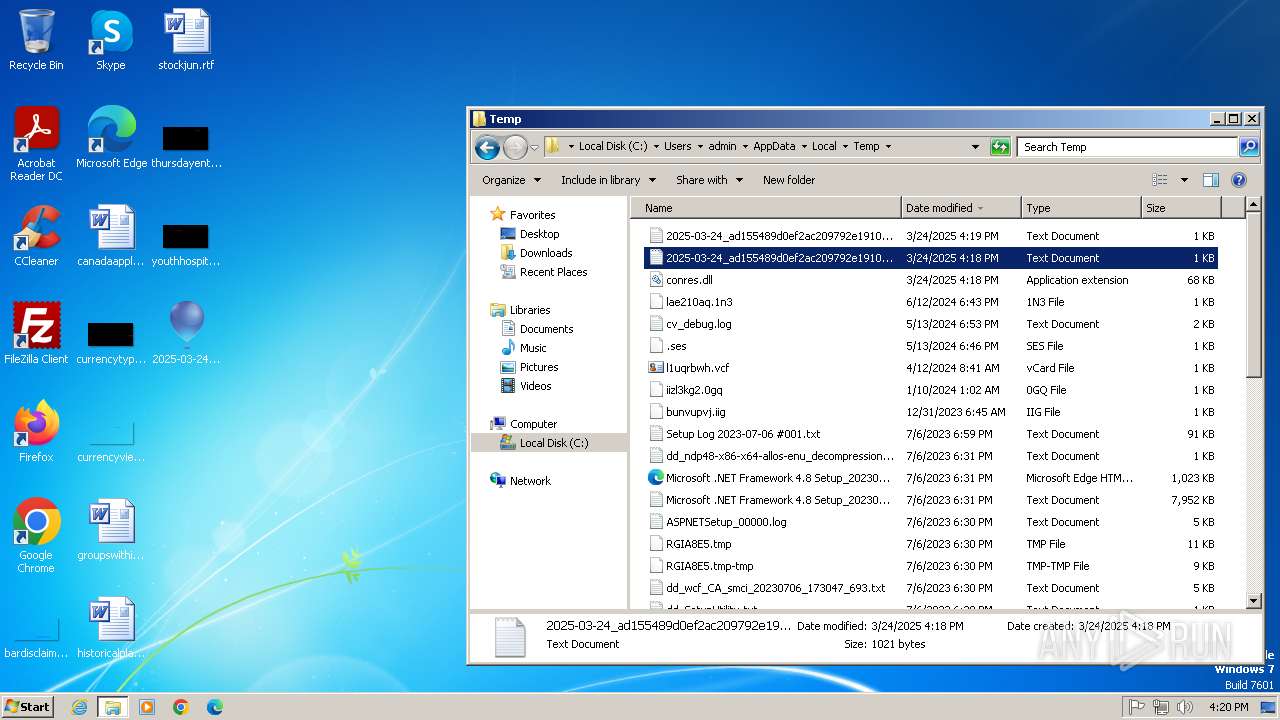This screenshot has width=1280, height=720.
Task: Open the Organize dropdown menu
Action: (x=511, y=180)
